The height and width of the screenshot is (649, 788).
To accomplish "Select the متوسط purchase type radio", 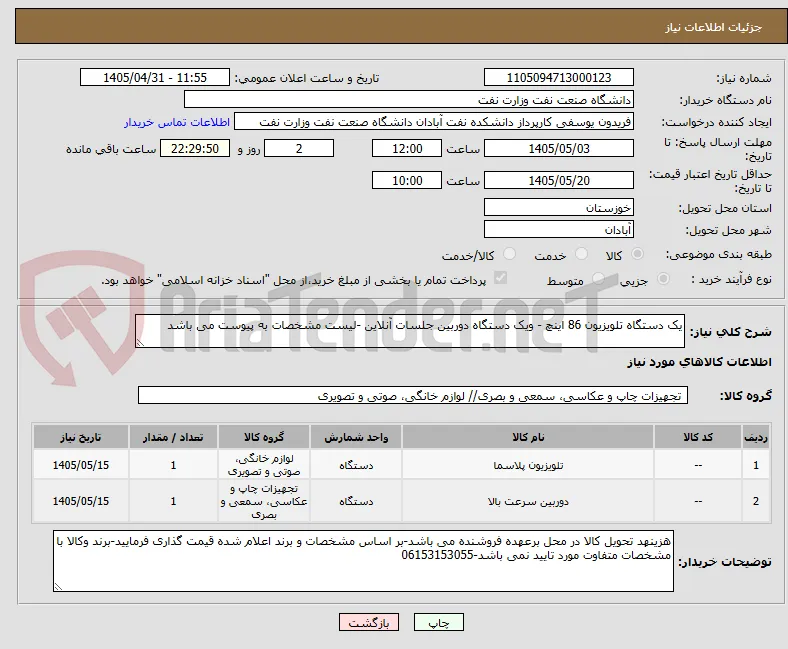I will click(599, 279).
